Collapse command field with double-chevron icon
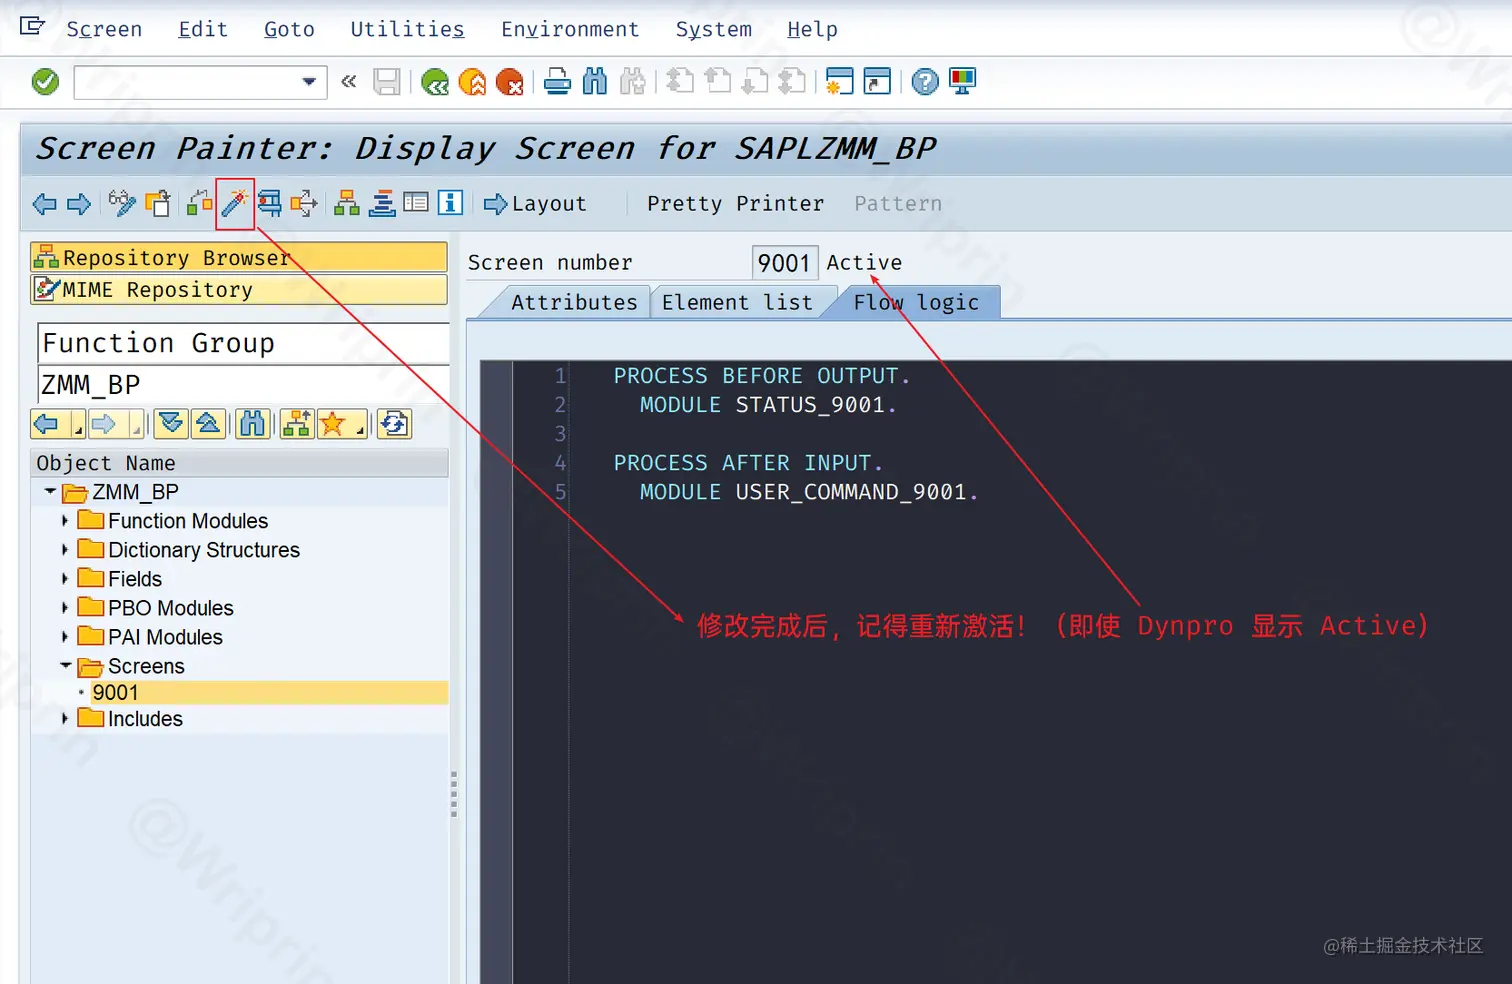Screen dimensions: 1512x984 click(349, 82)
